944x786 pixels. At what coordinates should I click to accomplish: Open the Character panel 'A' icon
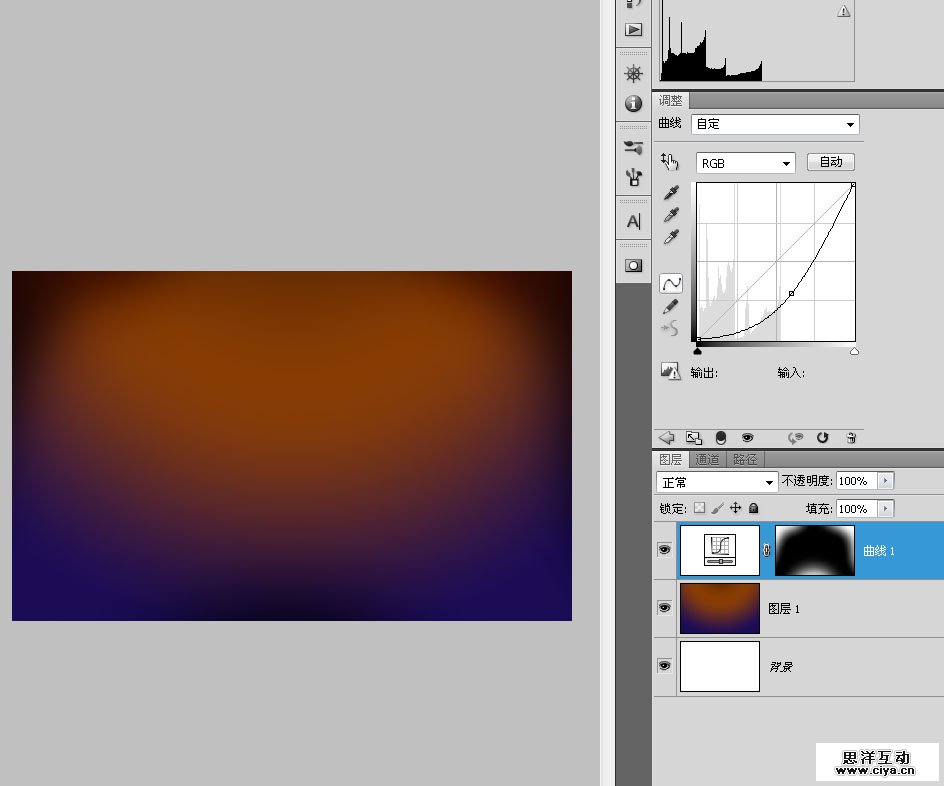point(633,221)
